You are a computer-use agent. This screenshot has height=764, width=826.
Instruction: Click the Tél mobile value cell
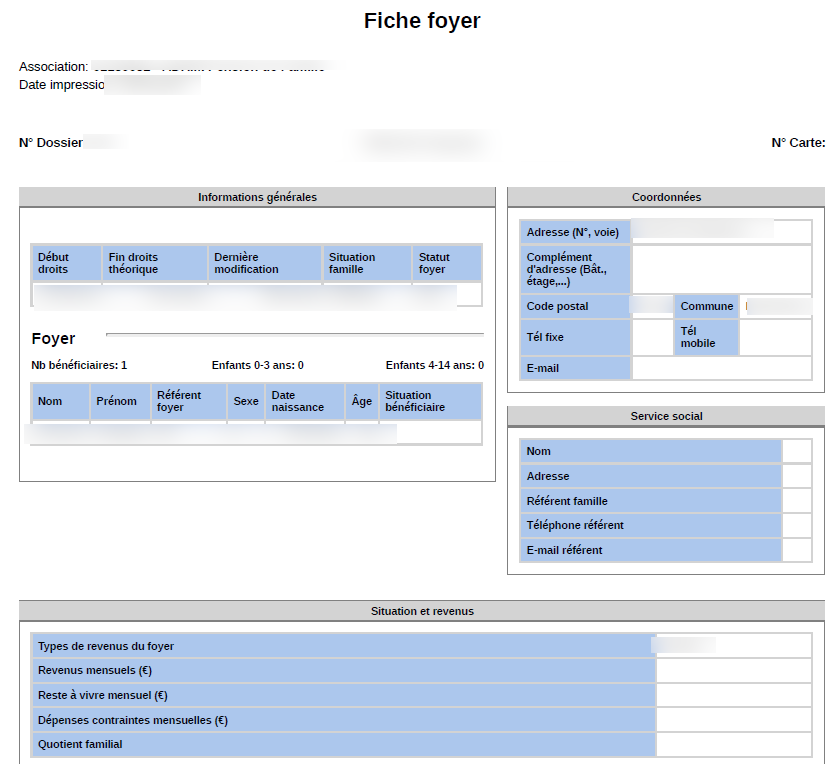[x=775, y=338]
